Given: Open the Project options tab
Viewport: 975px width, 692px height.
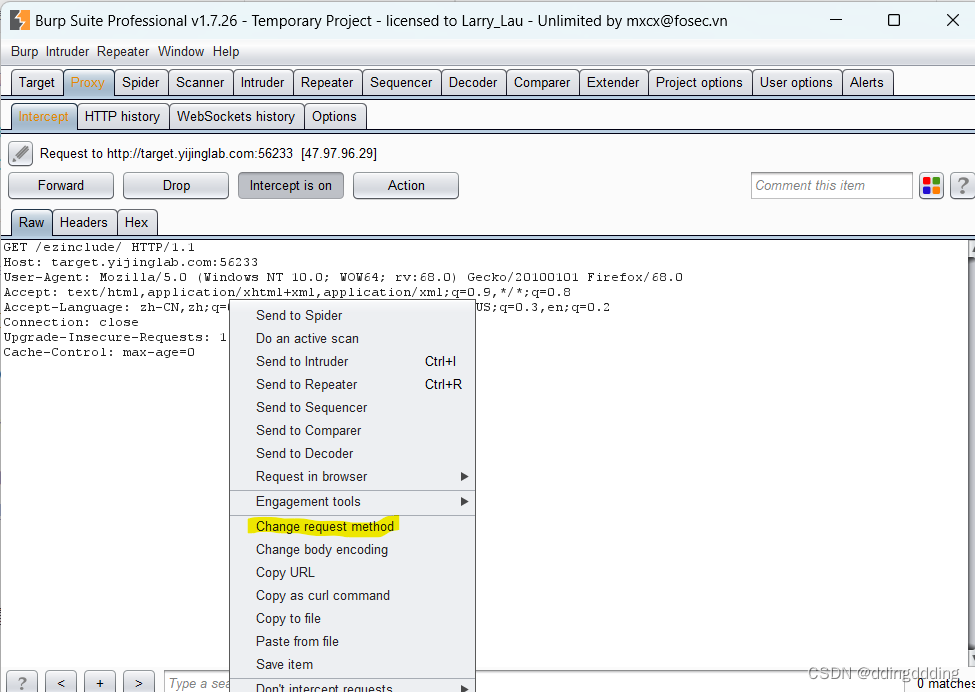Looking at the screenshot, I should tap(700, 83).
